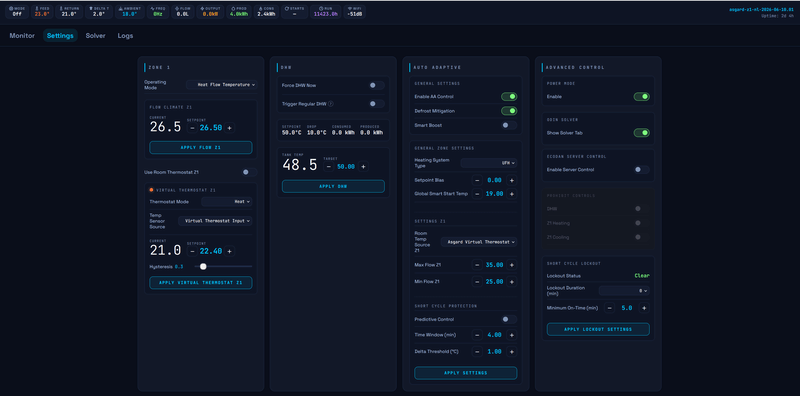800x396 pixels.
Task: Toggle Show Solver Tab switch
Action: [642, 133]
